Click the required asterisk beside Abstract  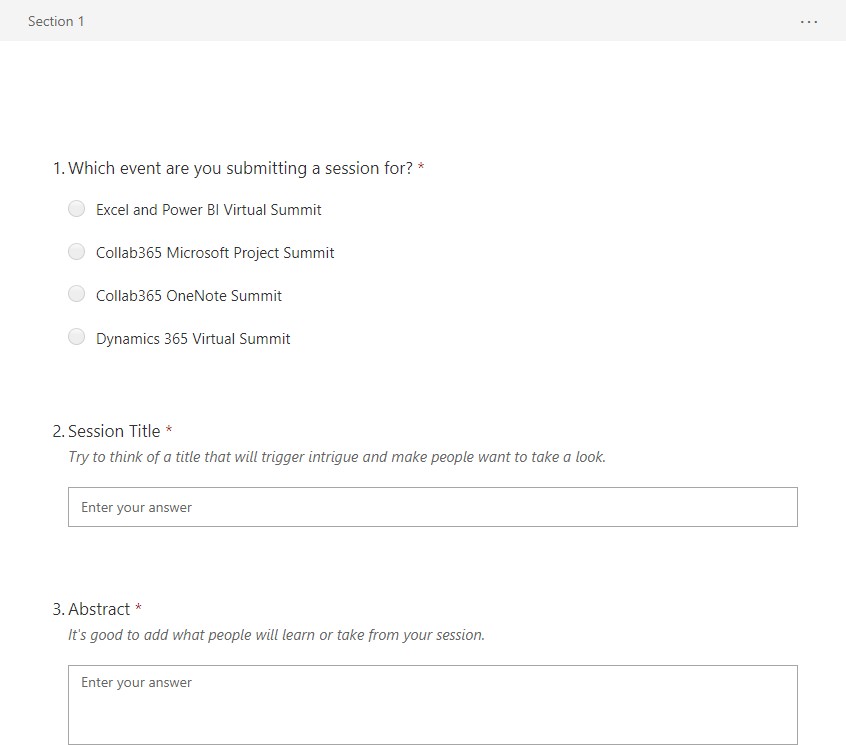[x=139, y=607]
